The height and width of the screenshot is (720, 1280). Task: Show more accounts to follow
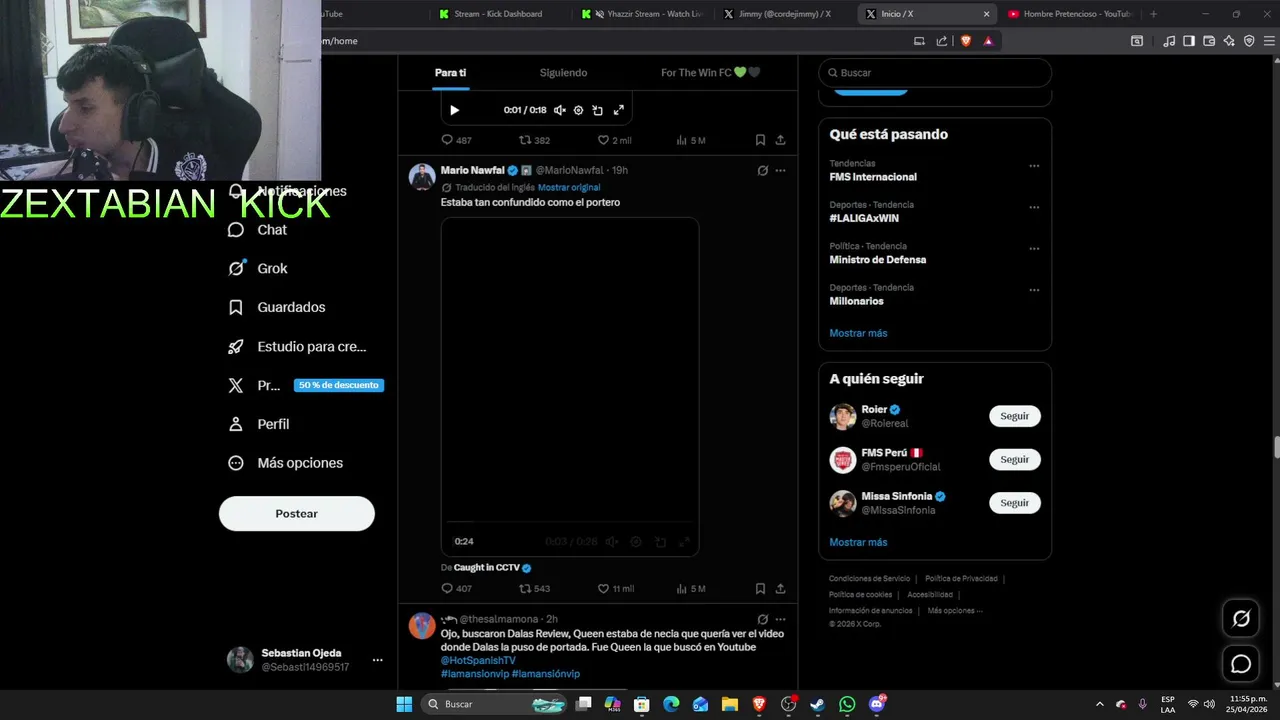pos(858,542)
